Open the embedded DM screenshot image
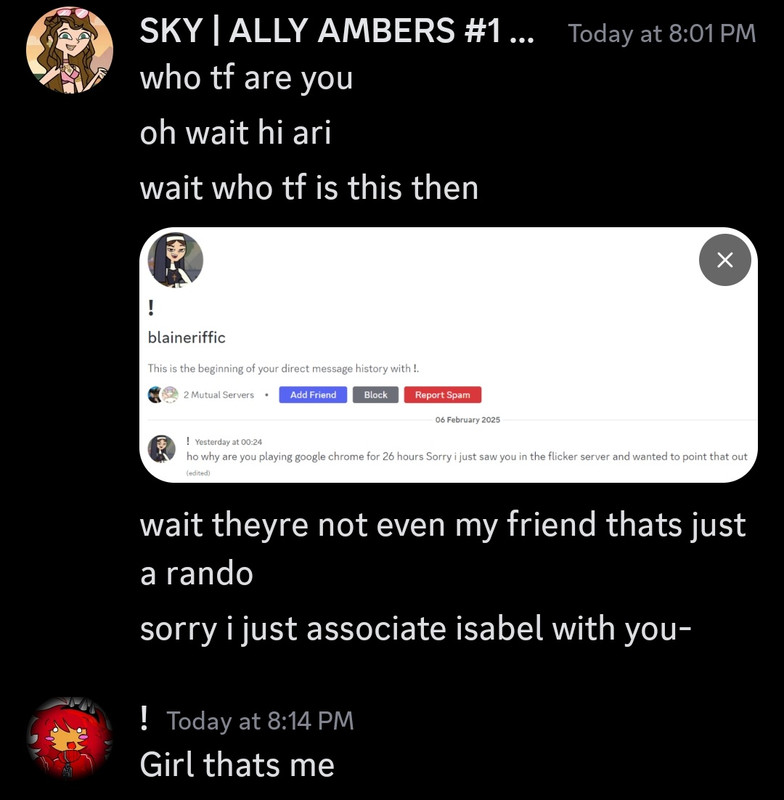The height and width of the screenshot is (800, 784). pos(448,355)
